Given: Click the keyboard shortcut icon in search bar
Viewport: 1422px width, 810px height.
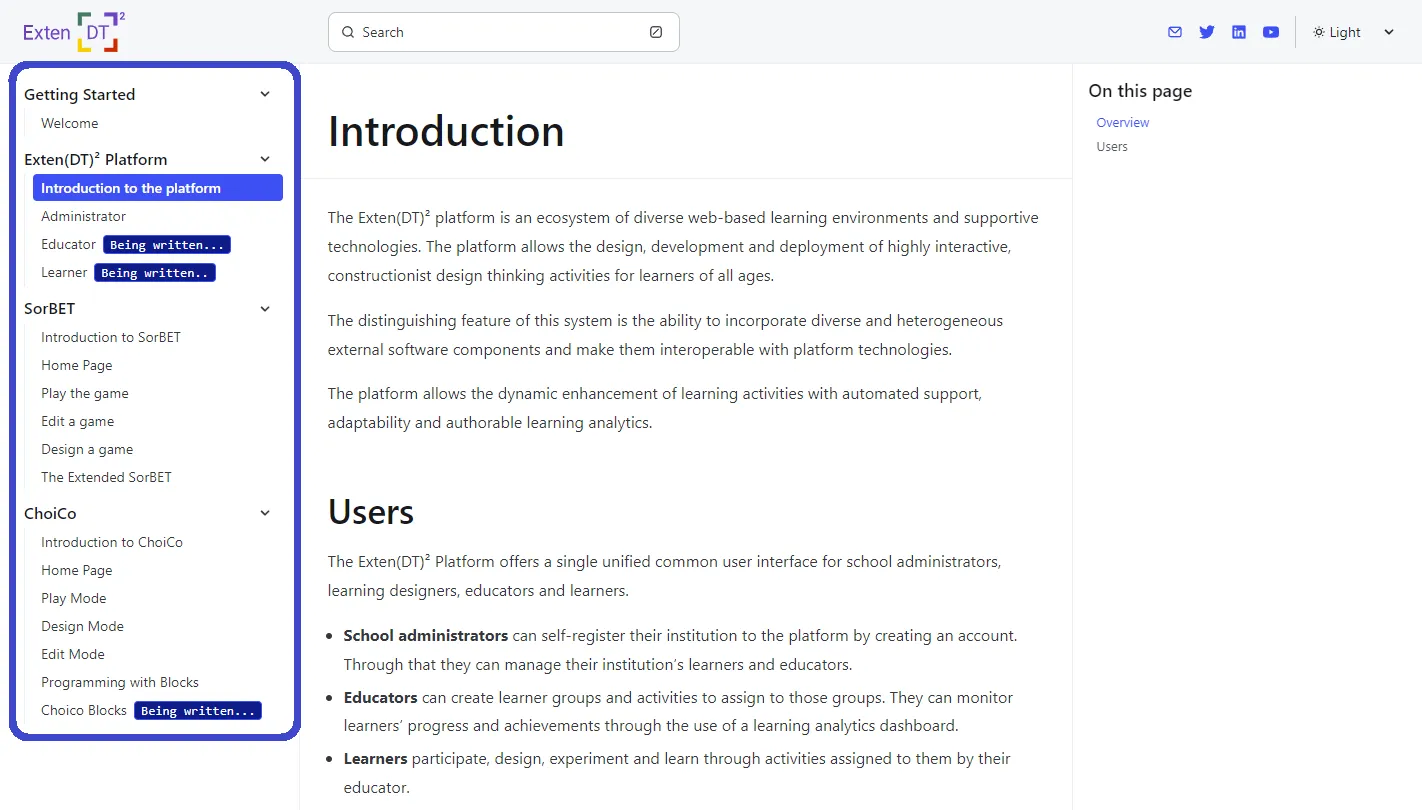Looking at the screenshot, I should click(x=656, y=32).
